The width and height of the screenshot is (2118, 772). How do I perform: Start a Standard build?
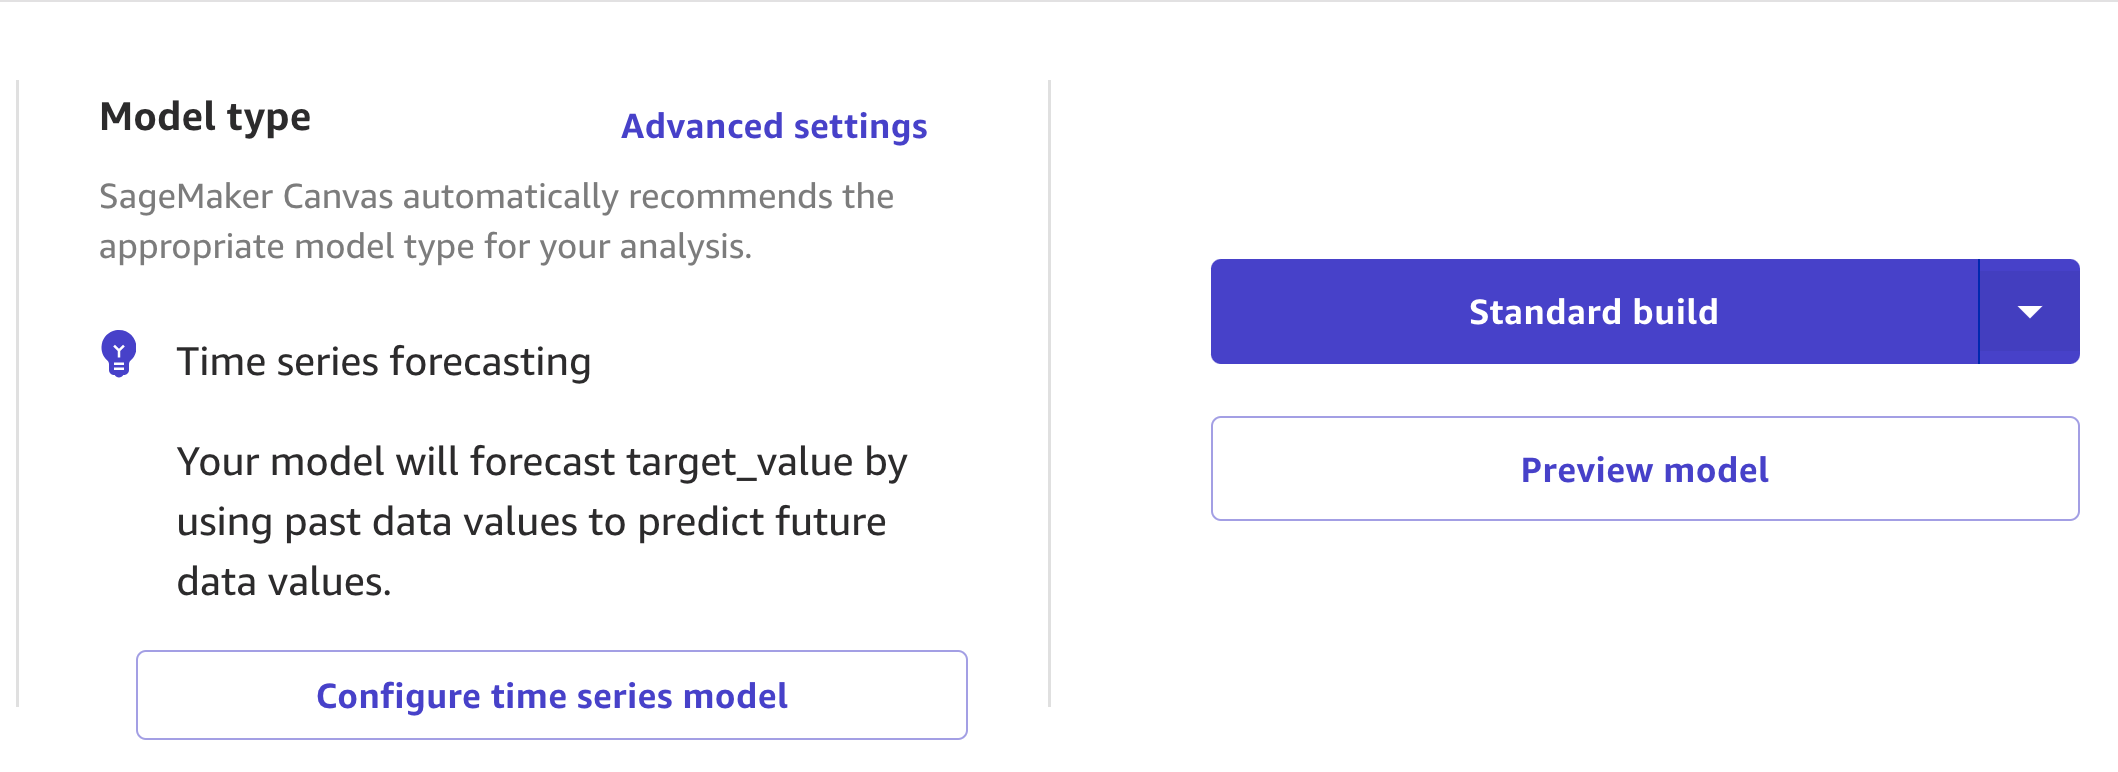(1594, 312)
